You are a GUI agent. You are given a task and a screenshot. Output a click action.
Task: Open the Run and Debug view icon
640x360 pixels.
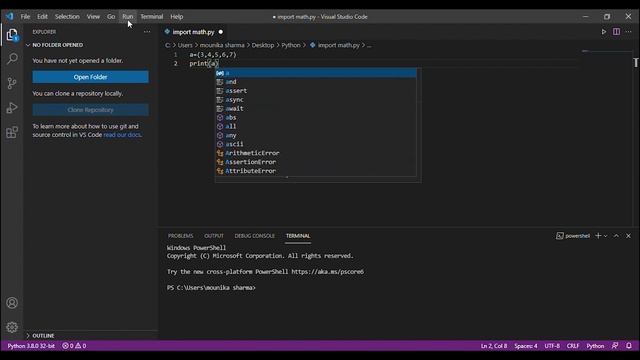12,108
